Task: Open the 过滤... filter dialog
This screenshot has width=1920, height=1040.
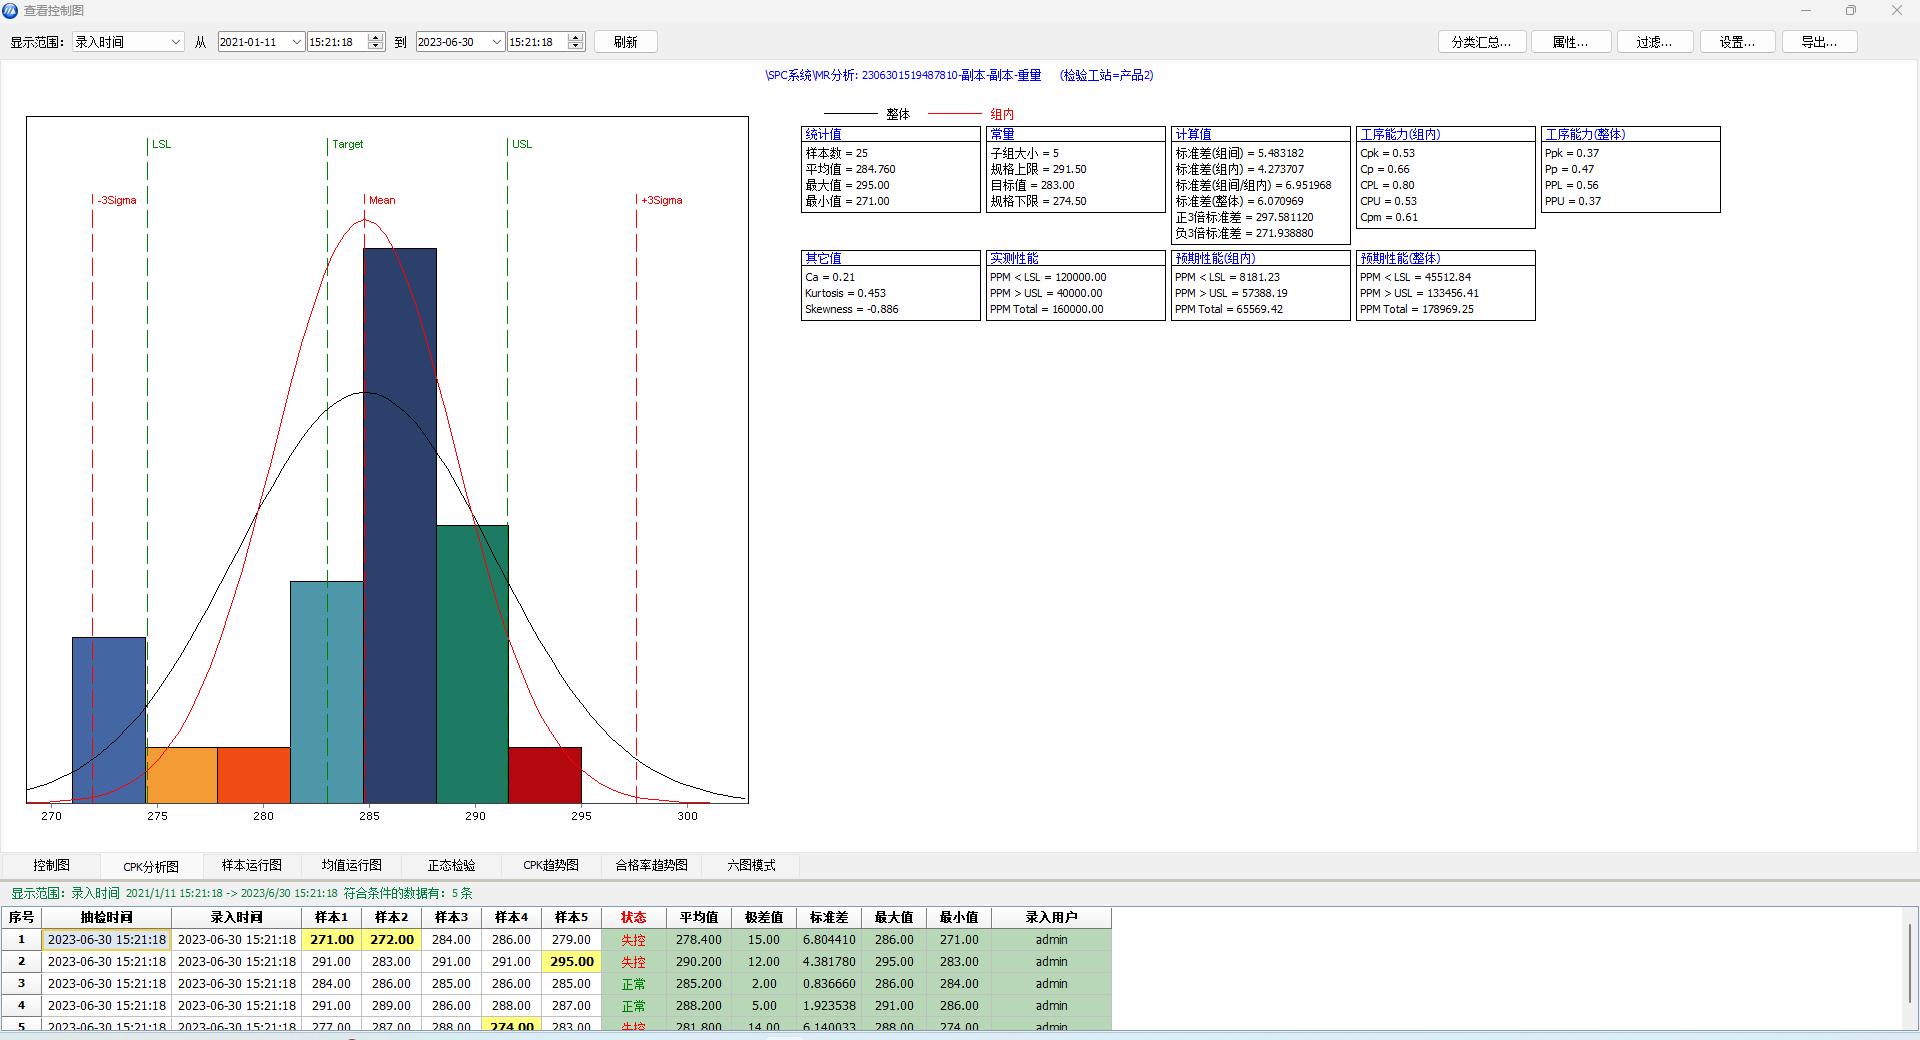Action: click(1654, 42)
